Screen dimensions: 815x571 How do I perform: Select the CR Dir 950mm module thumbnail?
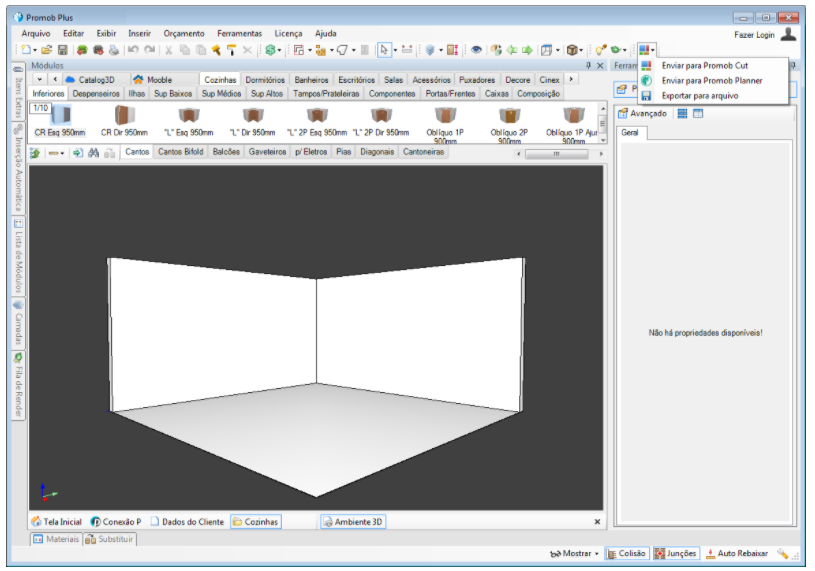click(124, 121)
